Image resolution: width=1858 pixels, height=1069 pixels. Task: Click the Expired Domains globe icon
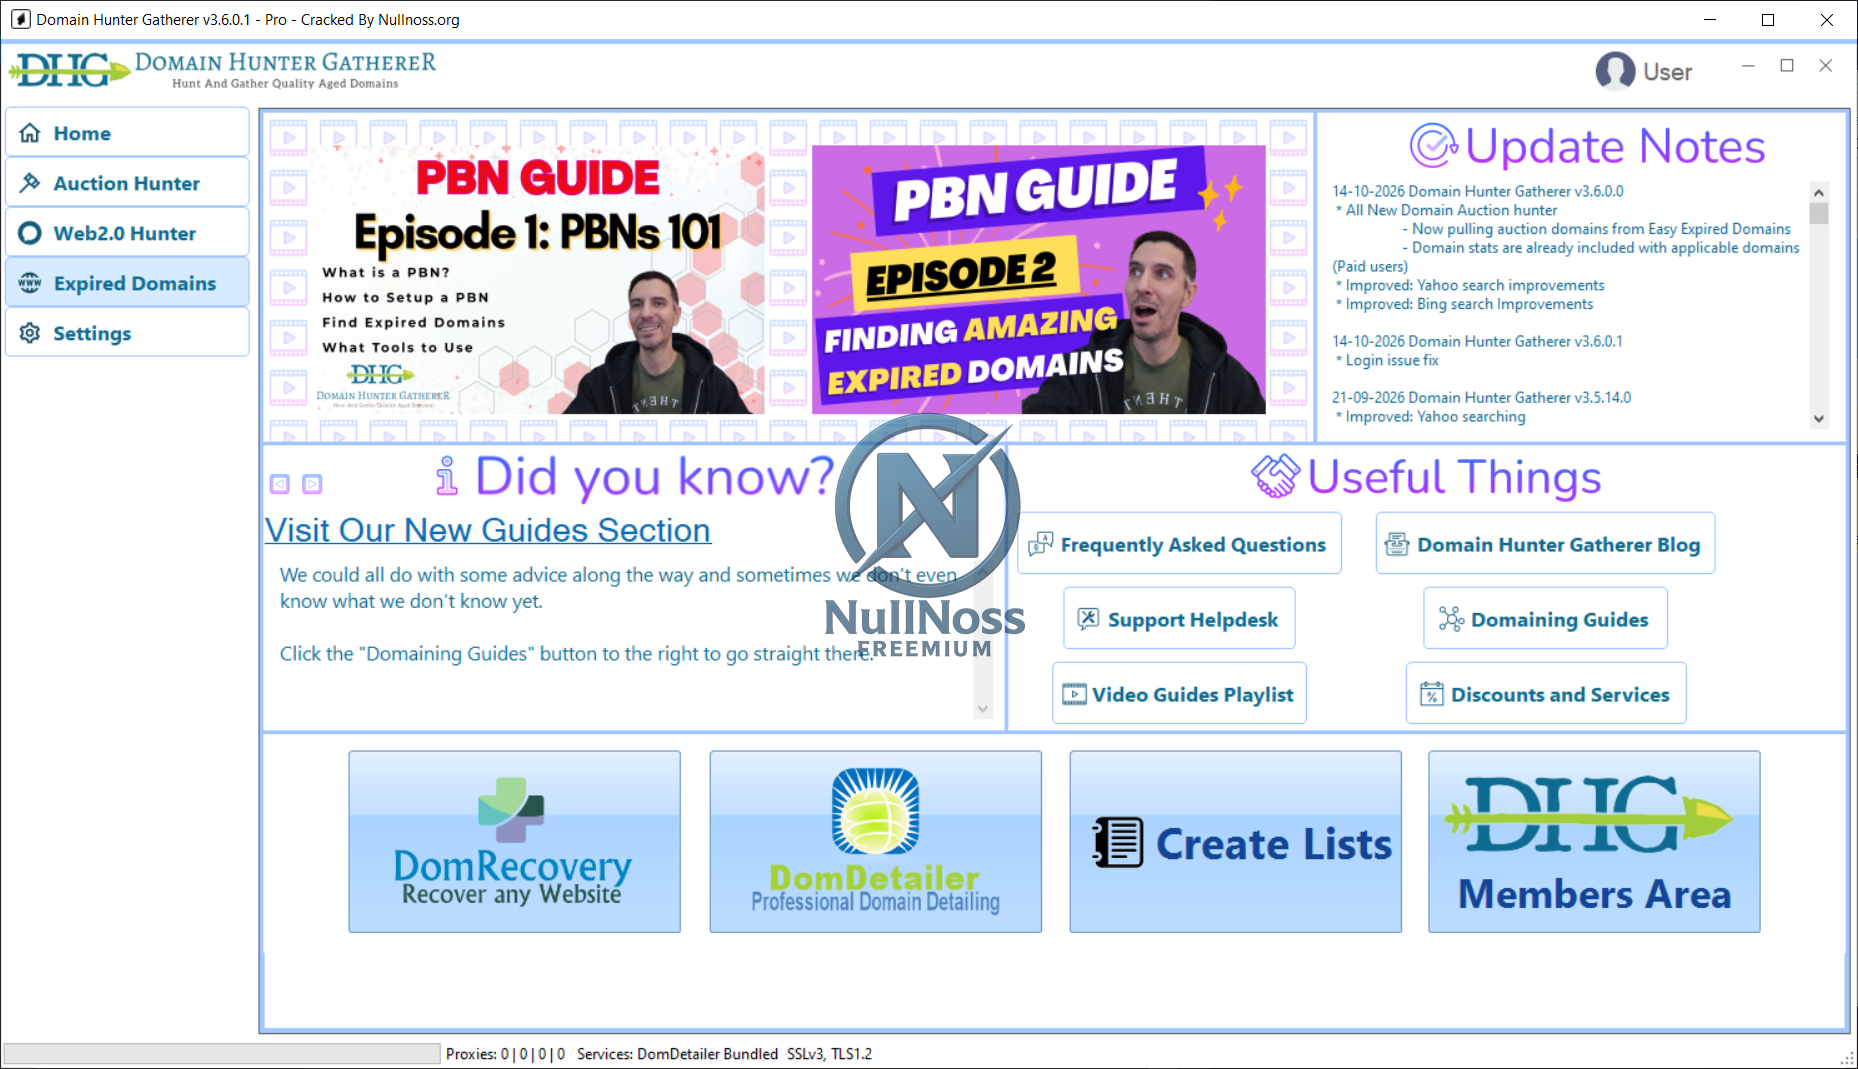[30, 283]
